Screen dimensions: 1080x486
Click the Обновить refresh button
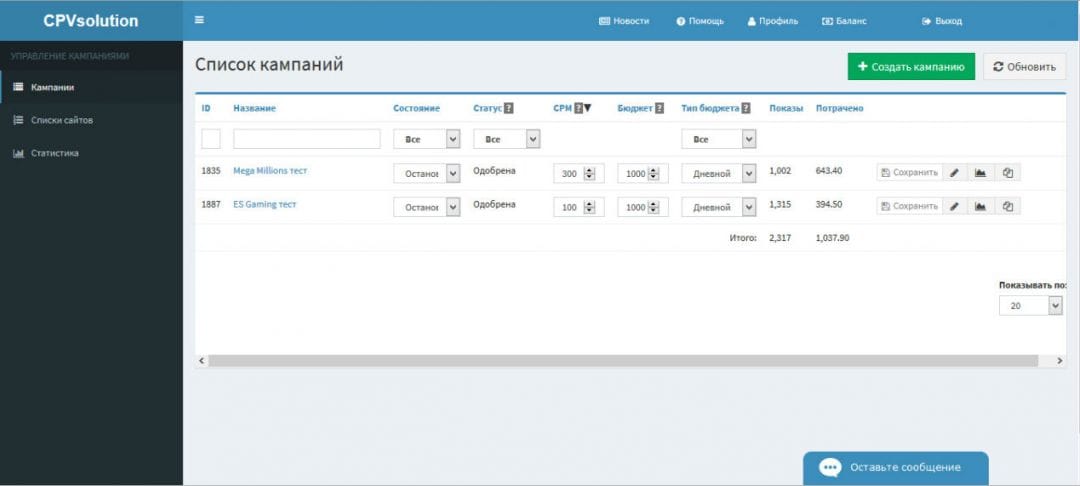tap(1024, 67)
